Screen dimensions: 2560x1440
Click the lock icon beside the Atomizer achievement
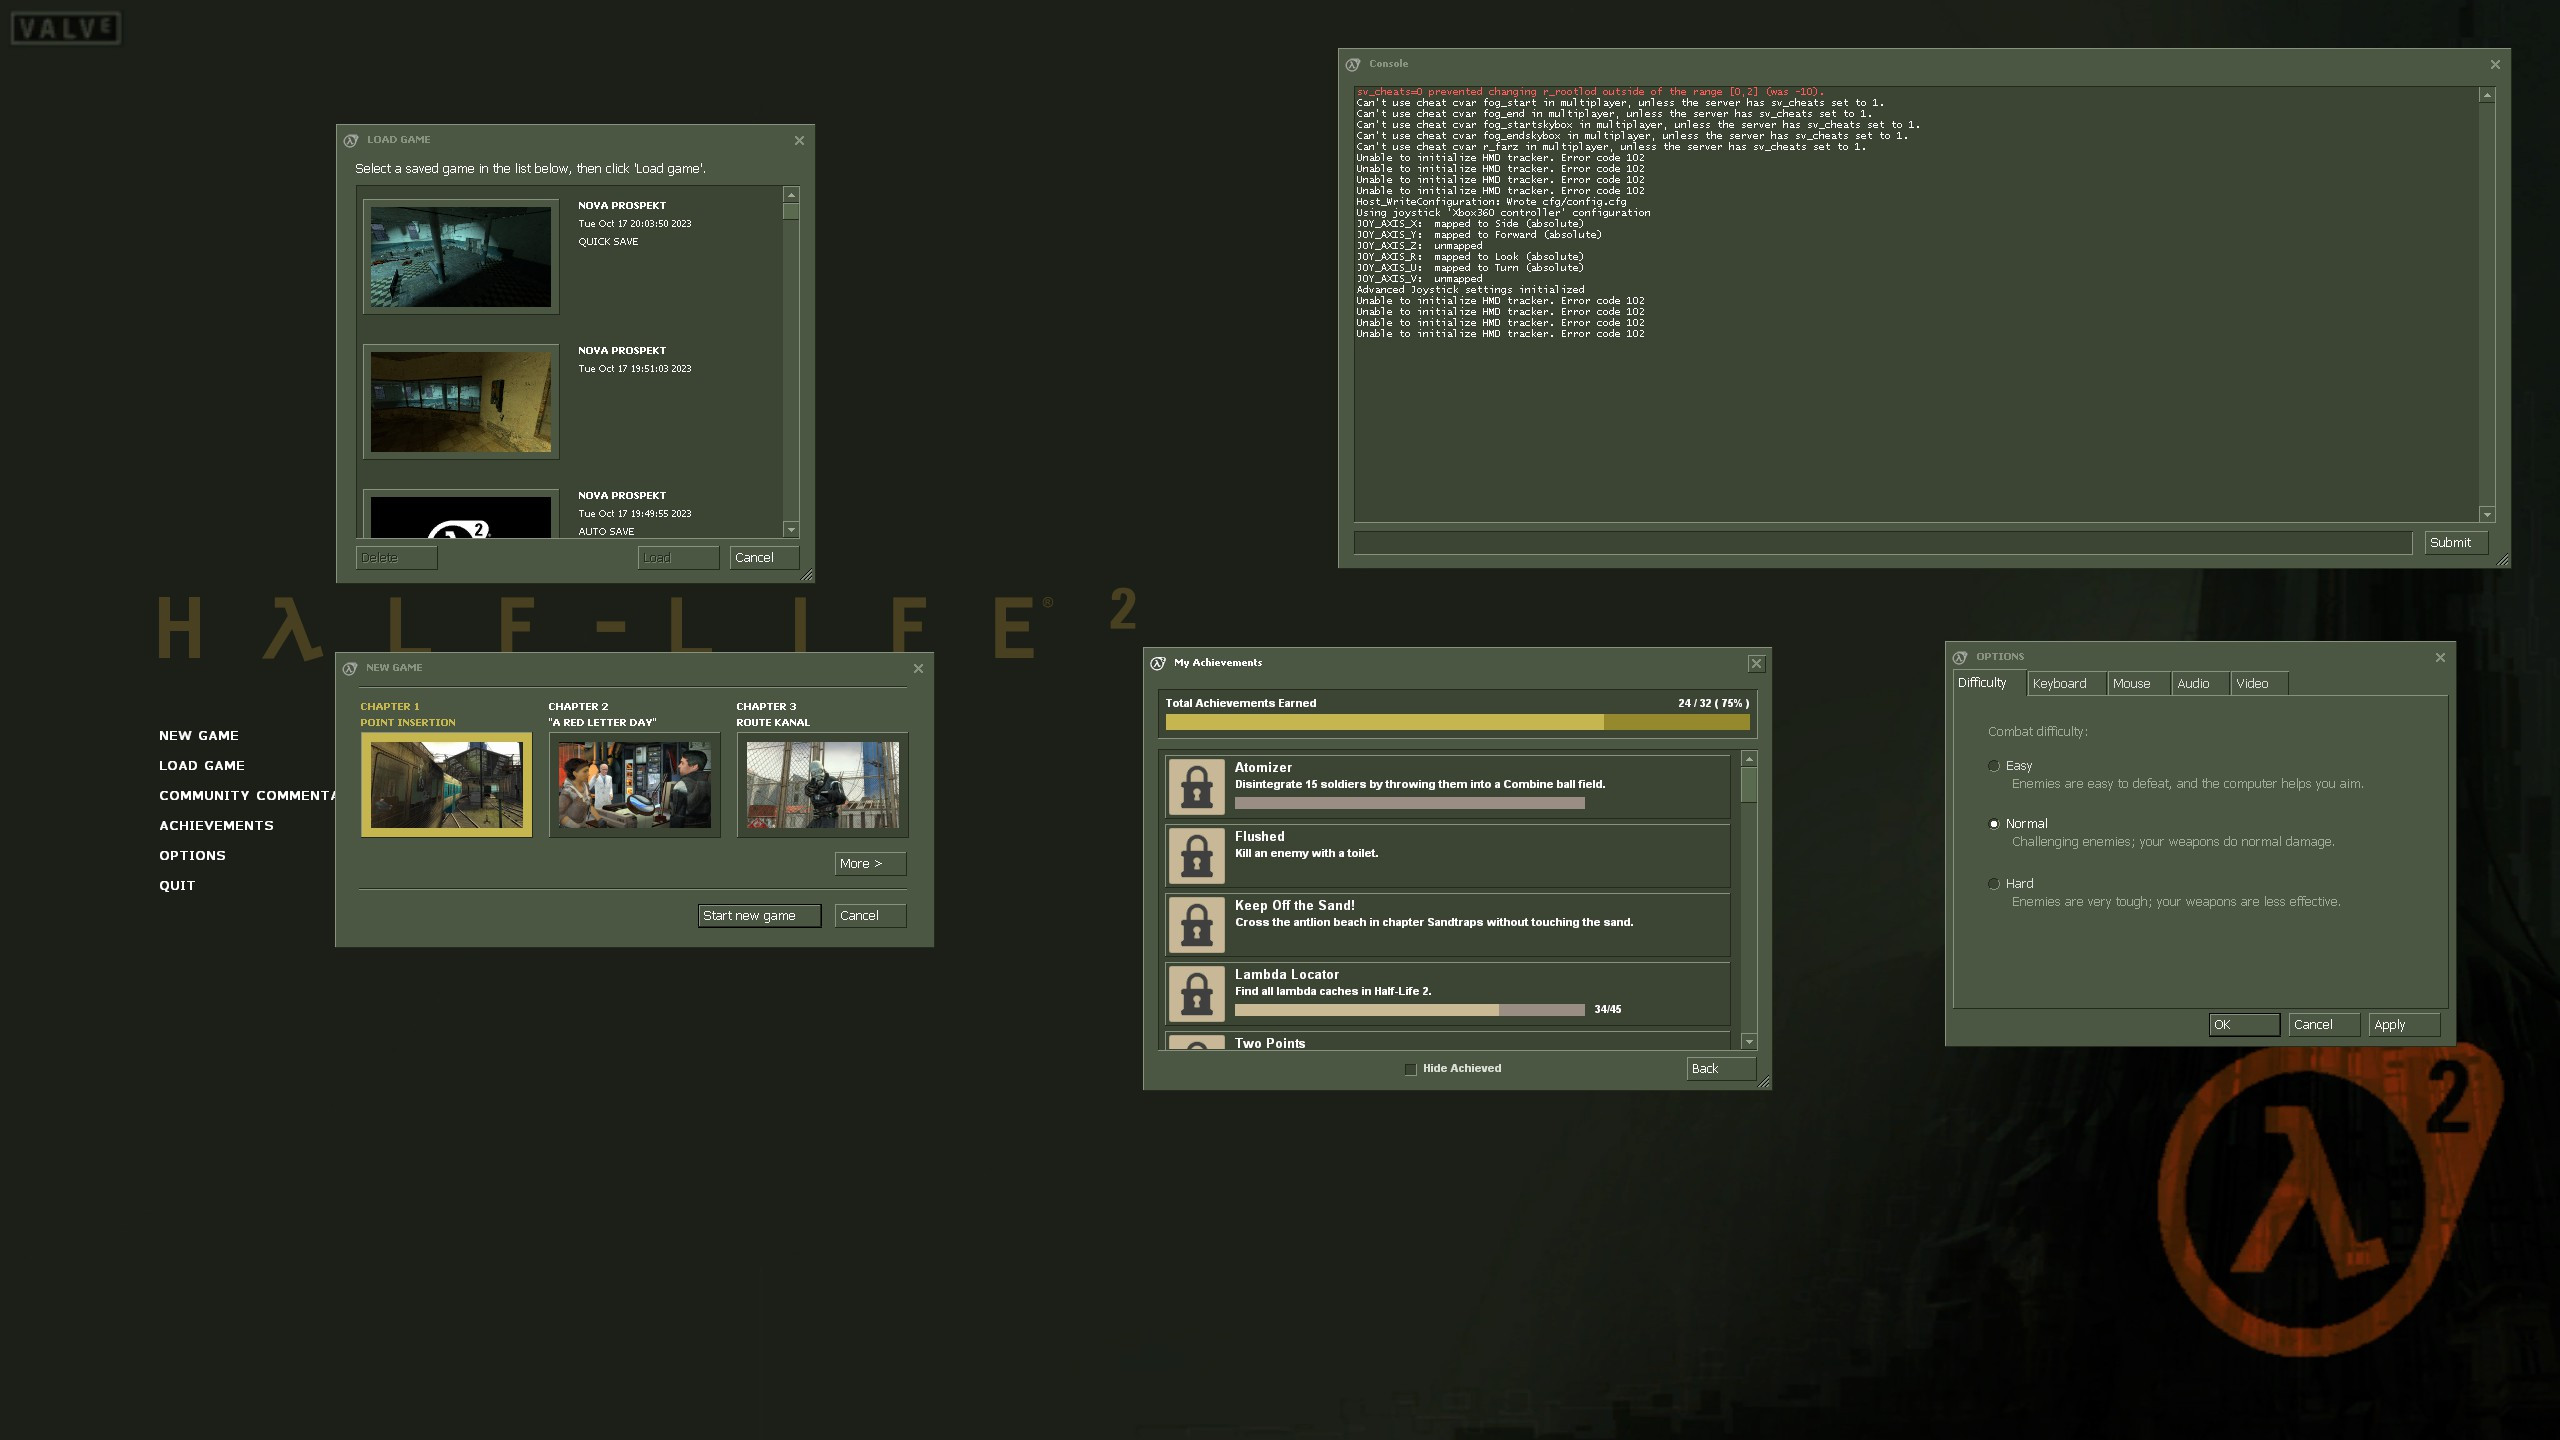coord(1196,786)
